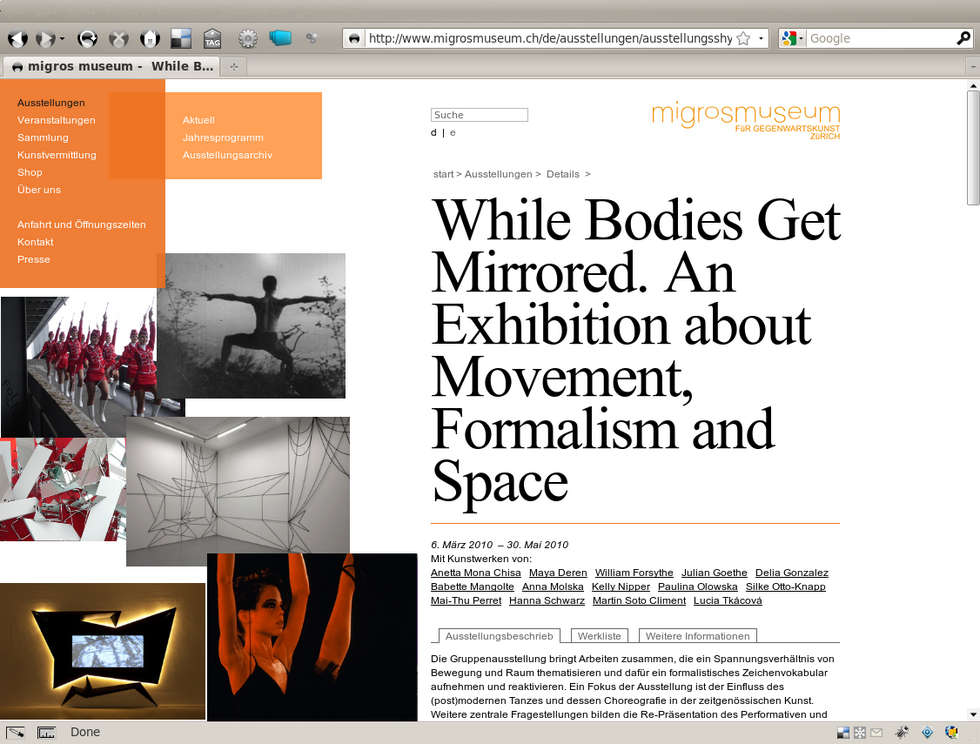
Task: Click the mail envelope status bar icon
Action: 876,732
